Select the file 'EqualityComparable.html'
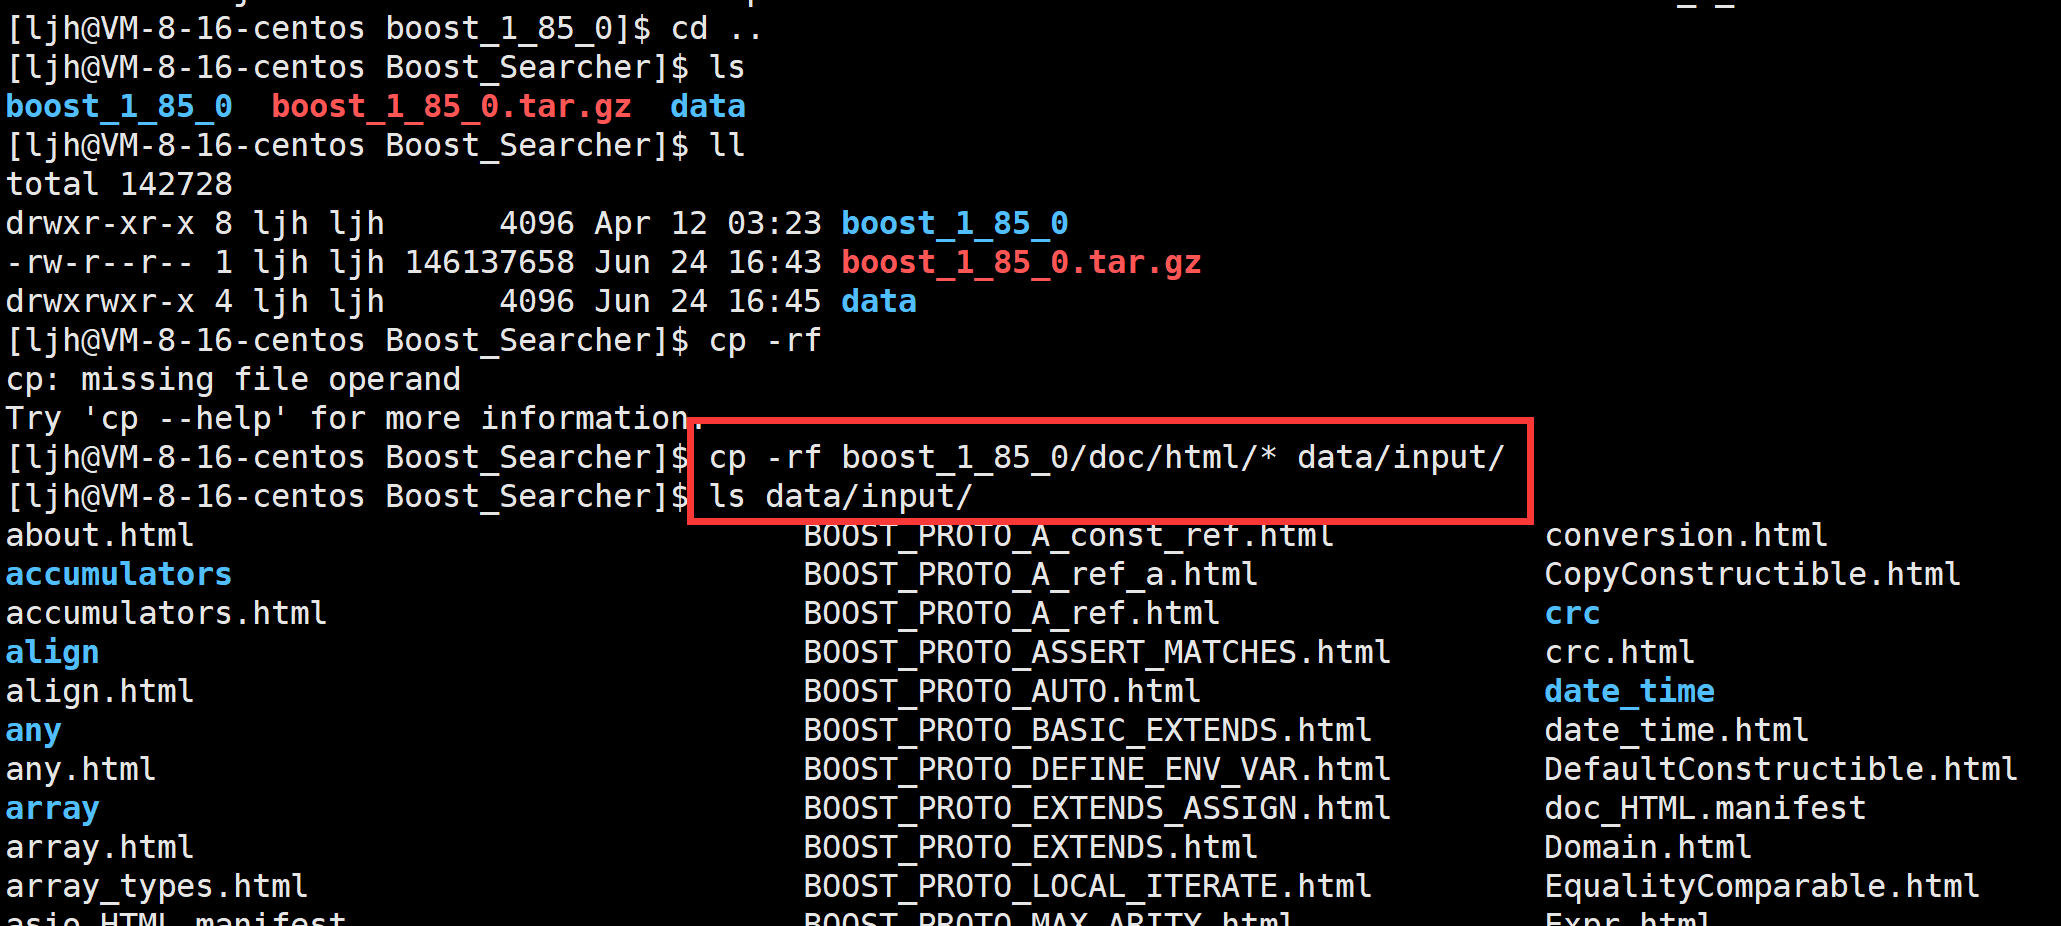The width and height of the screenshot is (2061, 926). coord(1762,886)
